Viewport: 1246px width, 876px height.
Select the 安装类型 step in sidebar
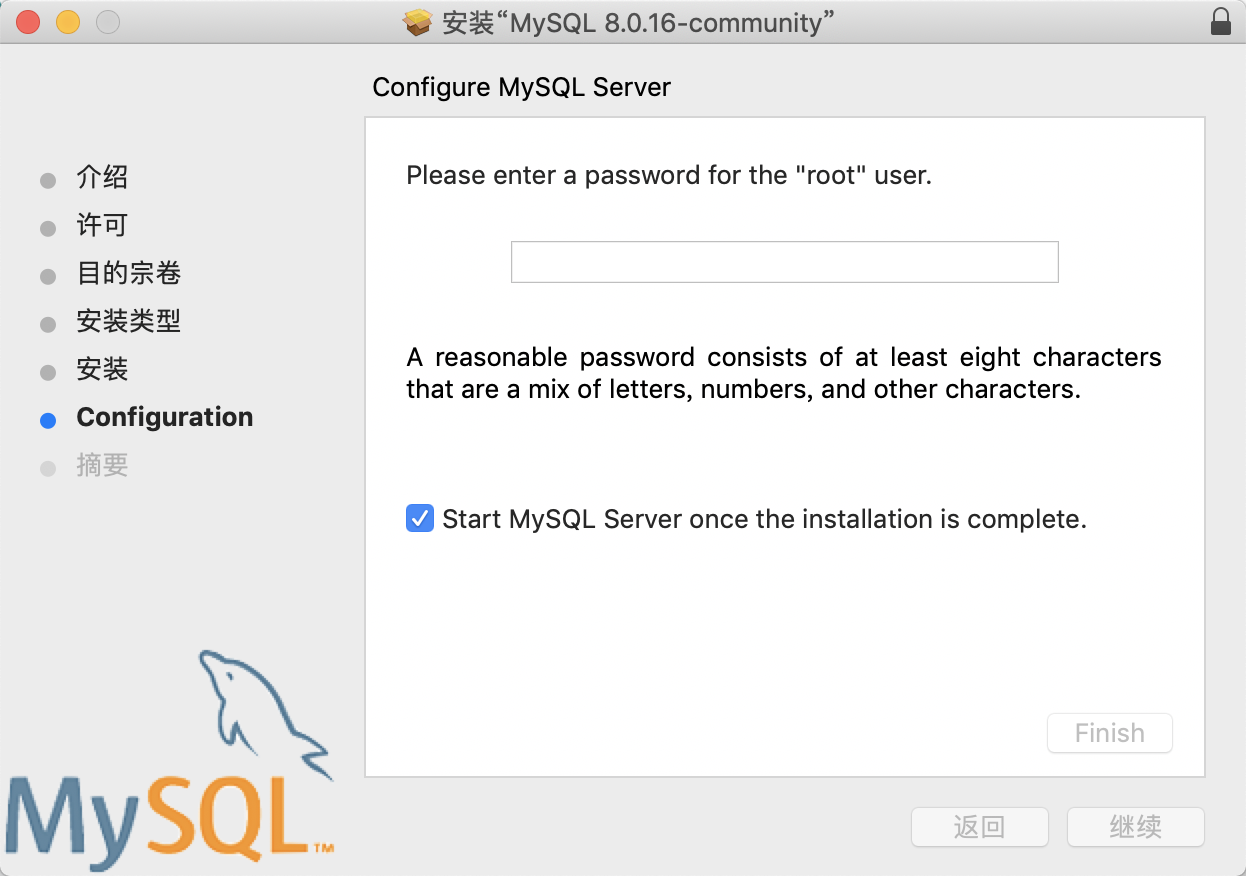[x=128, y=322]
